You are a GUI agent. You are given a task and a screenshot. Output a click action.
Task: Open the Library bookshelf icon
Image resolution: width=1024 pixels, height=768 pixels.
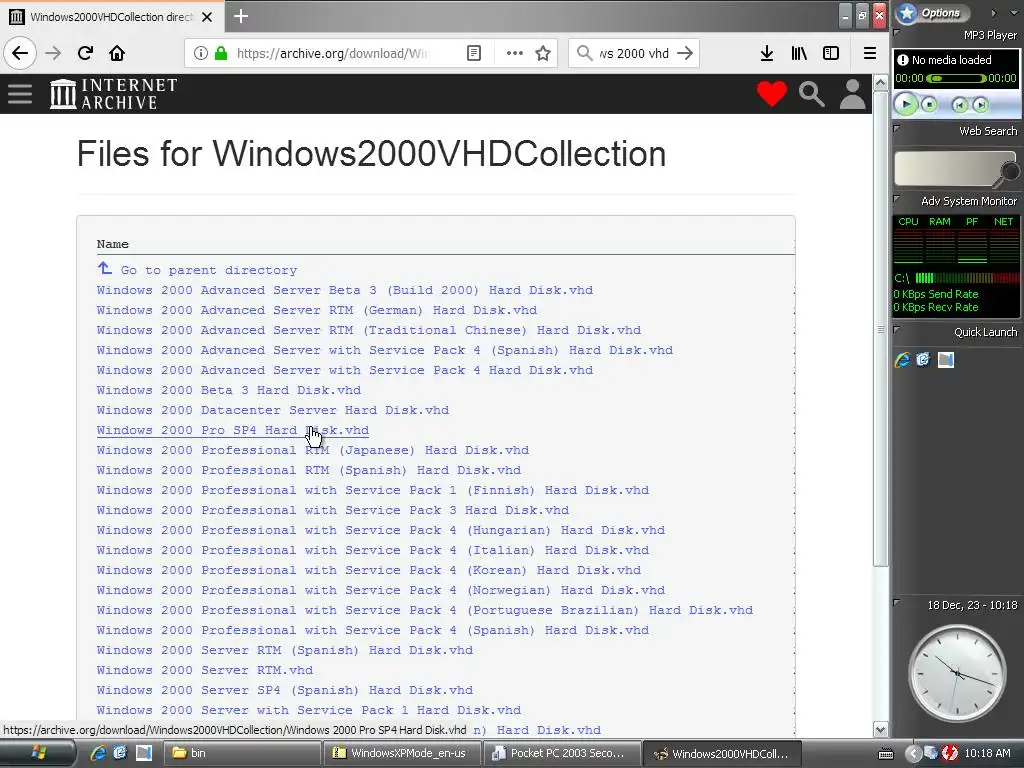coord(799,53)
